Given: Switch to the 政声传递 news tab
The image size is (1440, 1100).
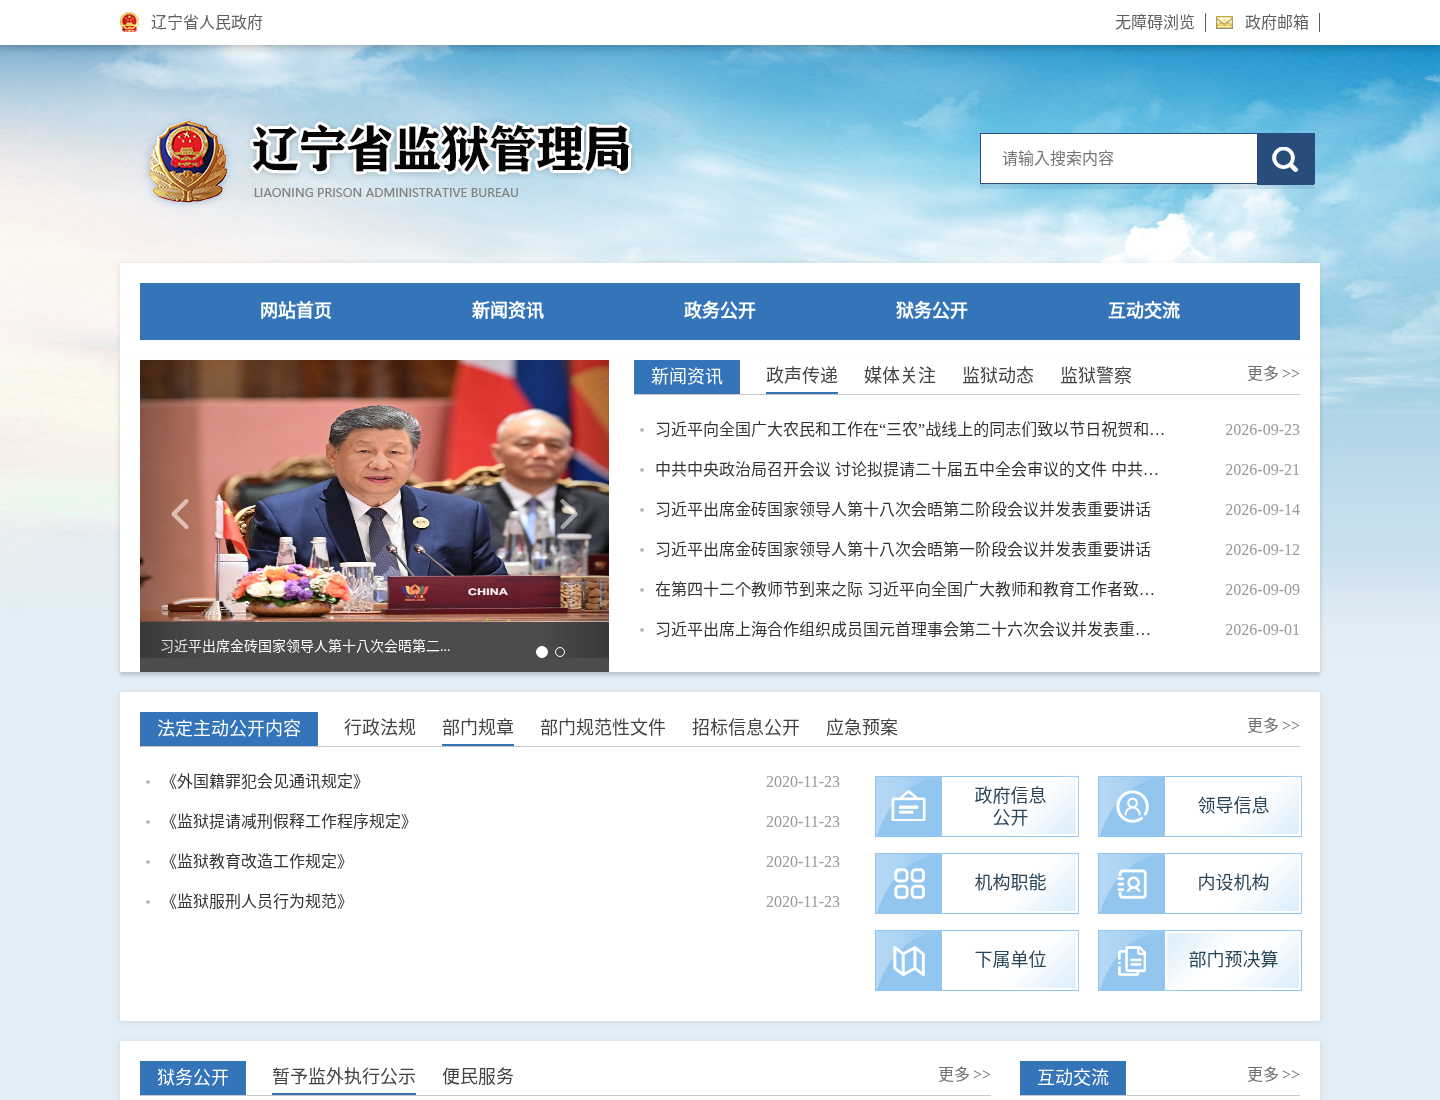Looking at the screenshot, I should [802, 375].
